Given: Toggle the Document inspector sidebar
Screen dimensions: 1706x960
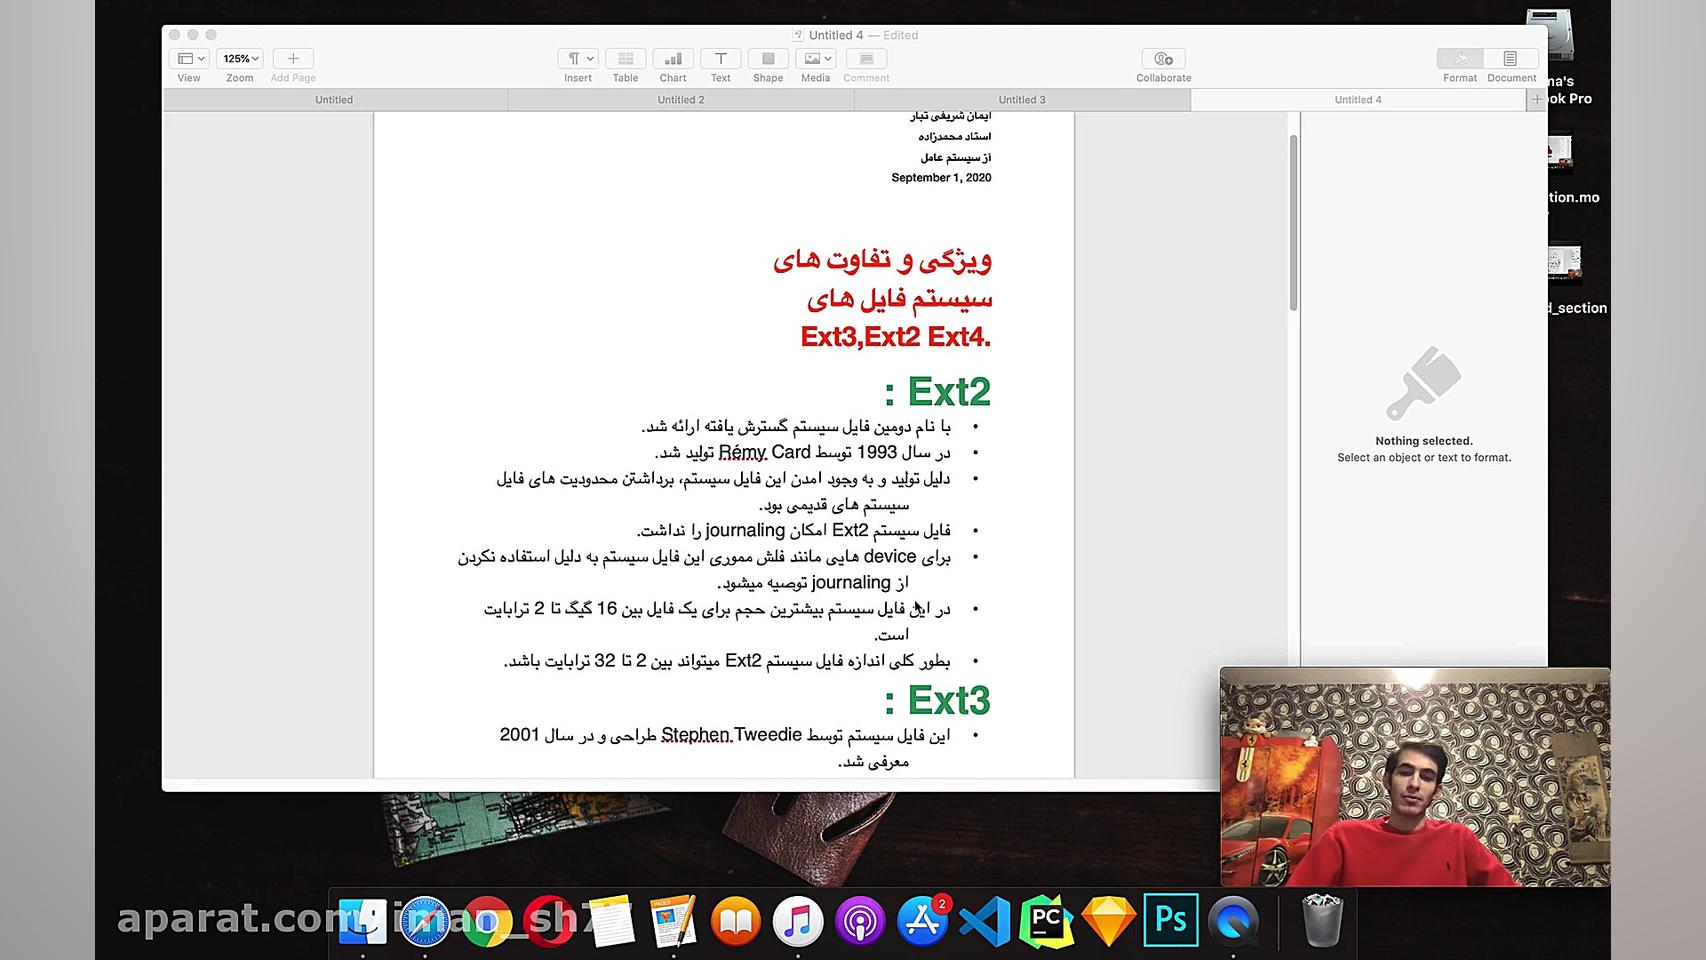Looking at the screenshot, I should [x=1511, y=59].
